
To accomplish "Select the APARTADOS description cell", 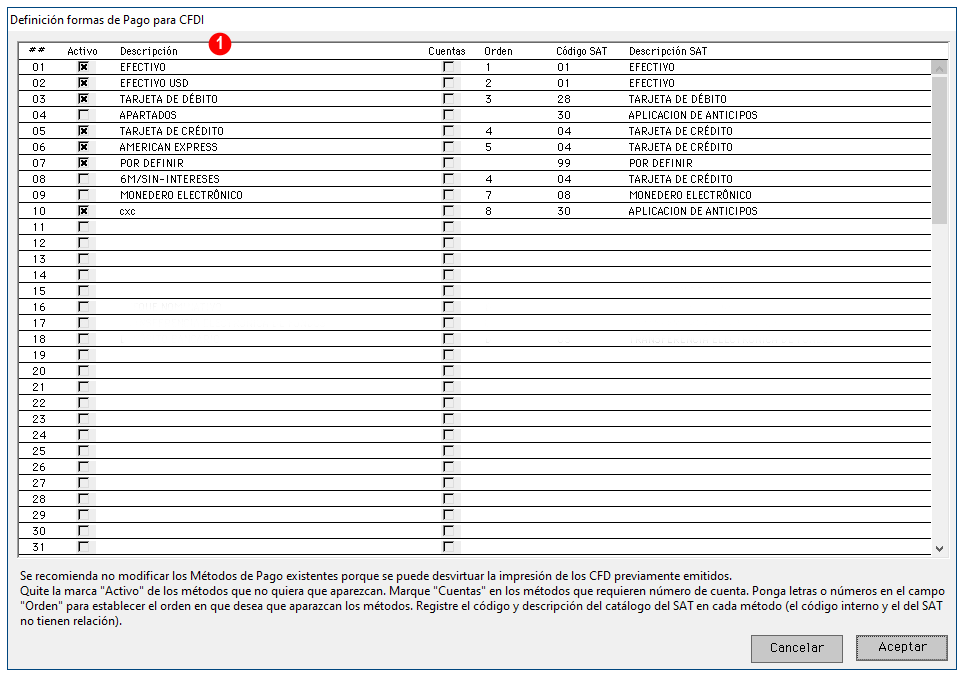I will pos(148,115).
